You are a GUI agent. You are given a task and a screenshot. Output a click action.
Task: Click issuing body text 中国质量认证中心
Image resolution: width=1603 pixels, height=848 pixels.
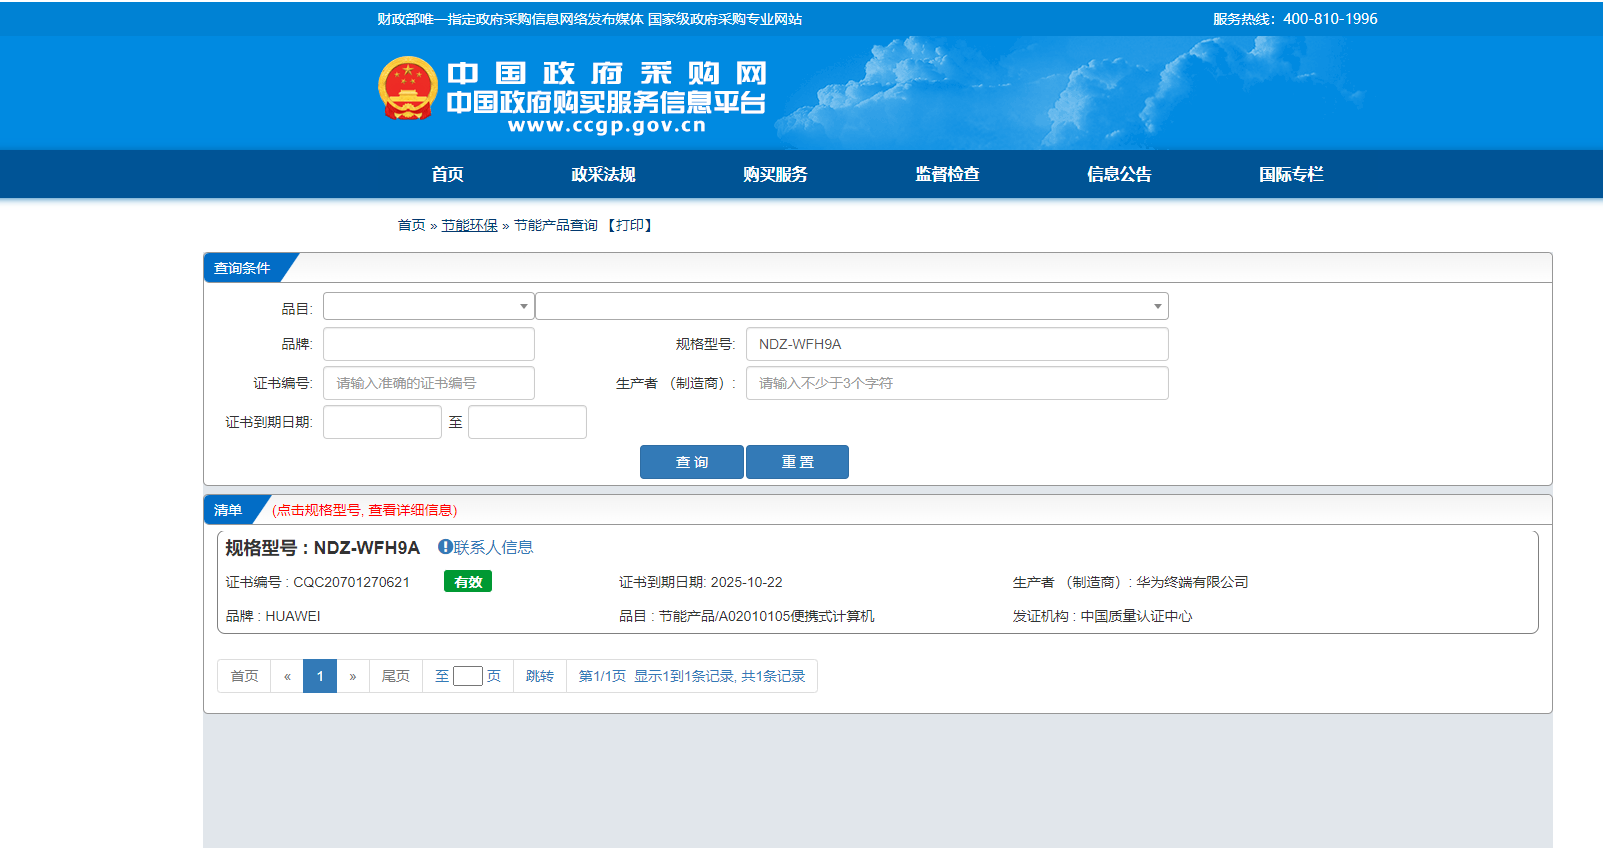[1136, 616]
